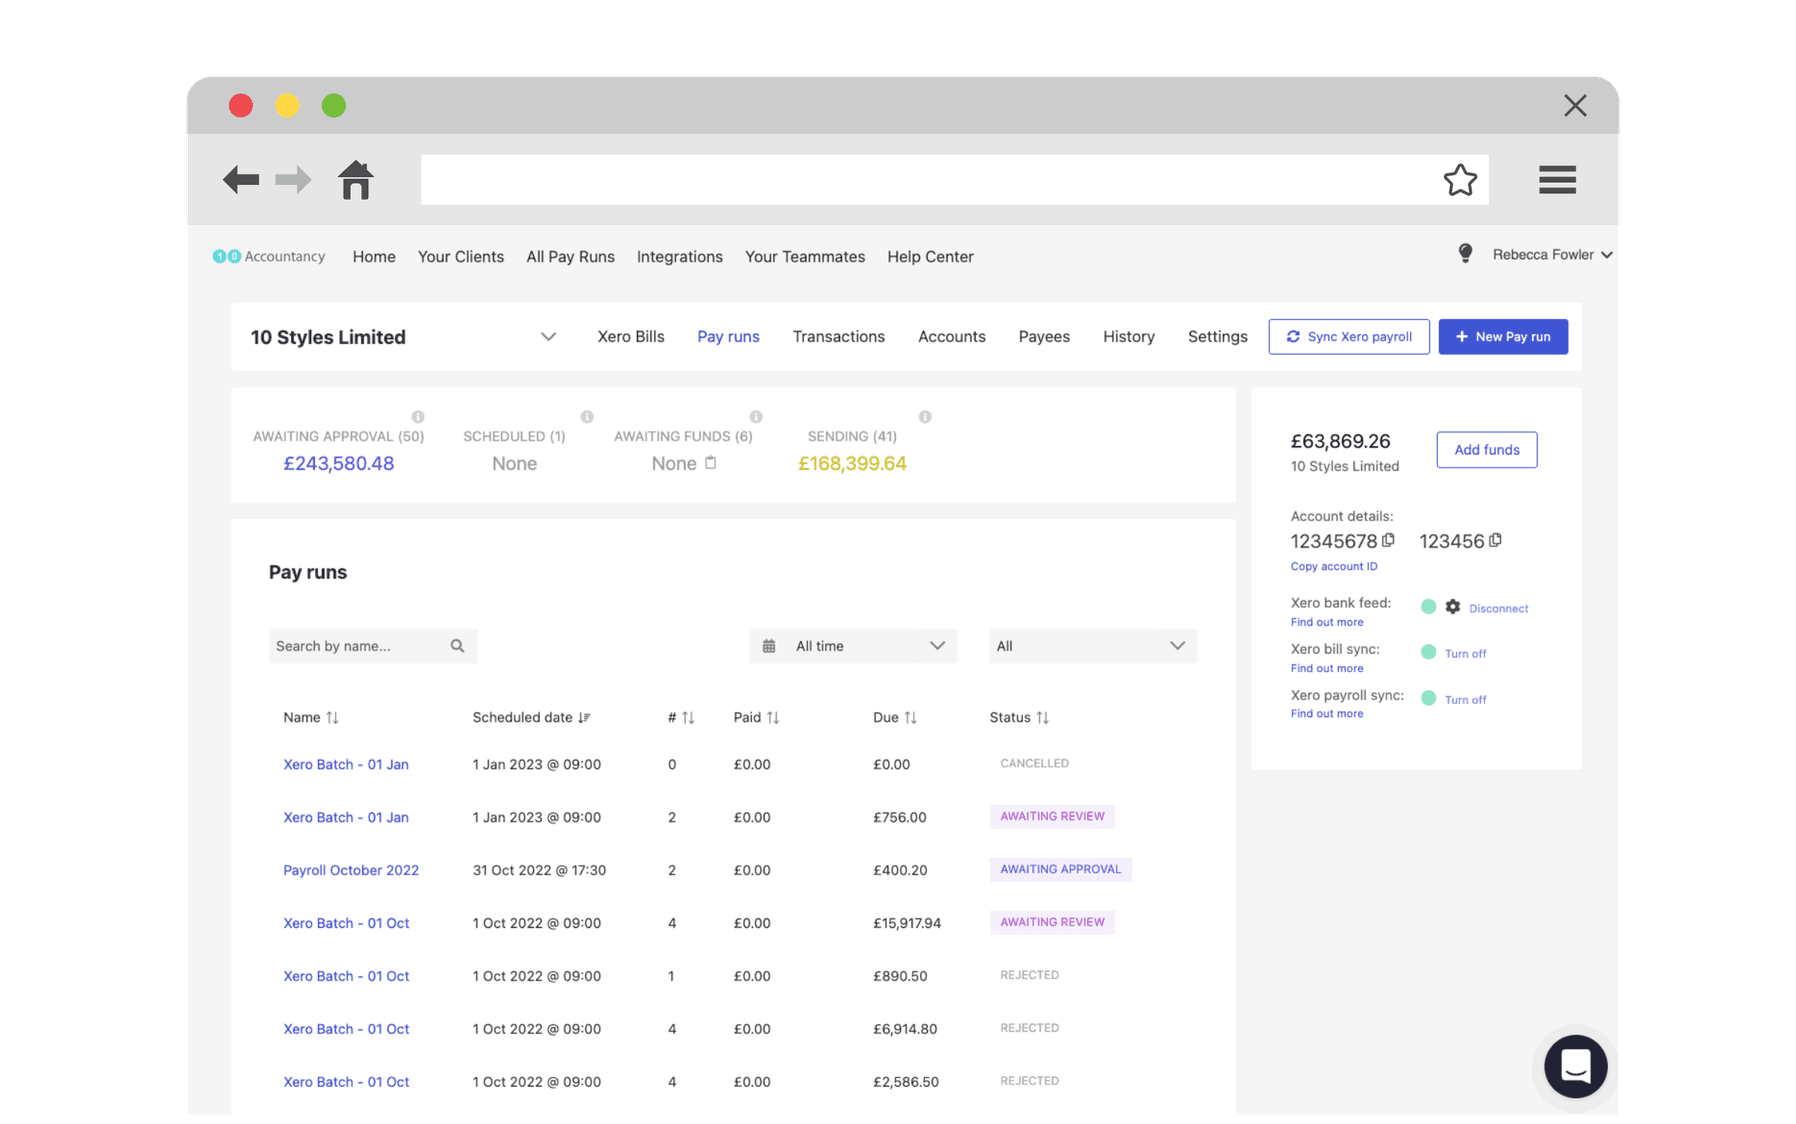
Task: Open Xero bank feed gear settings
Action: (x=1452, y=607)
